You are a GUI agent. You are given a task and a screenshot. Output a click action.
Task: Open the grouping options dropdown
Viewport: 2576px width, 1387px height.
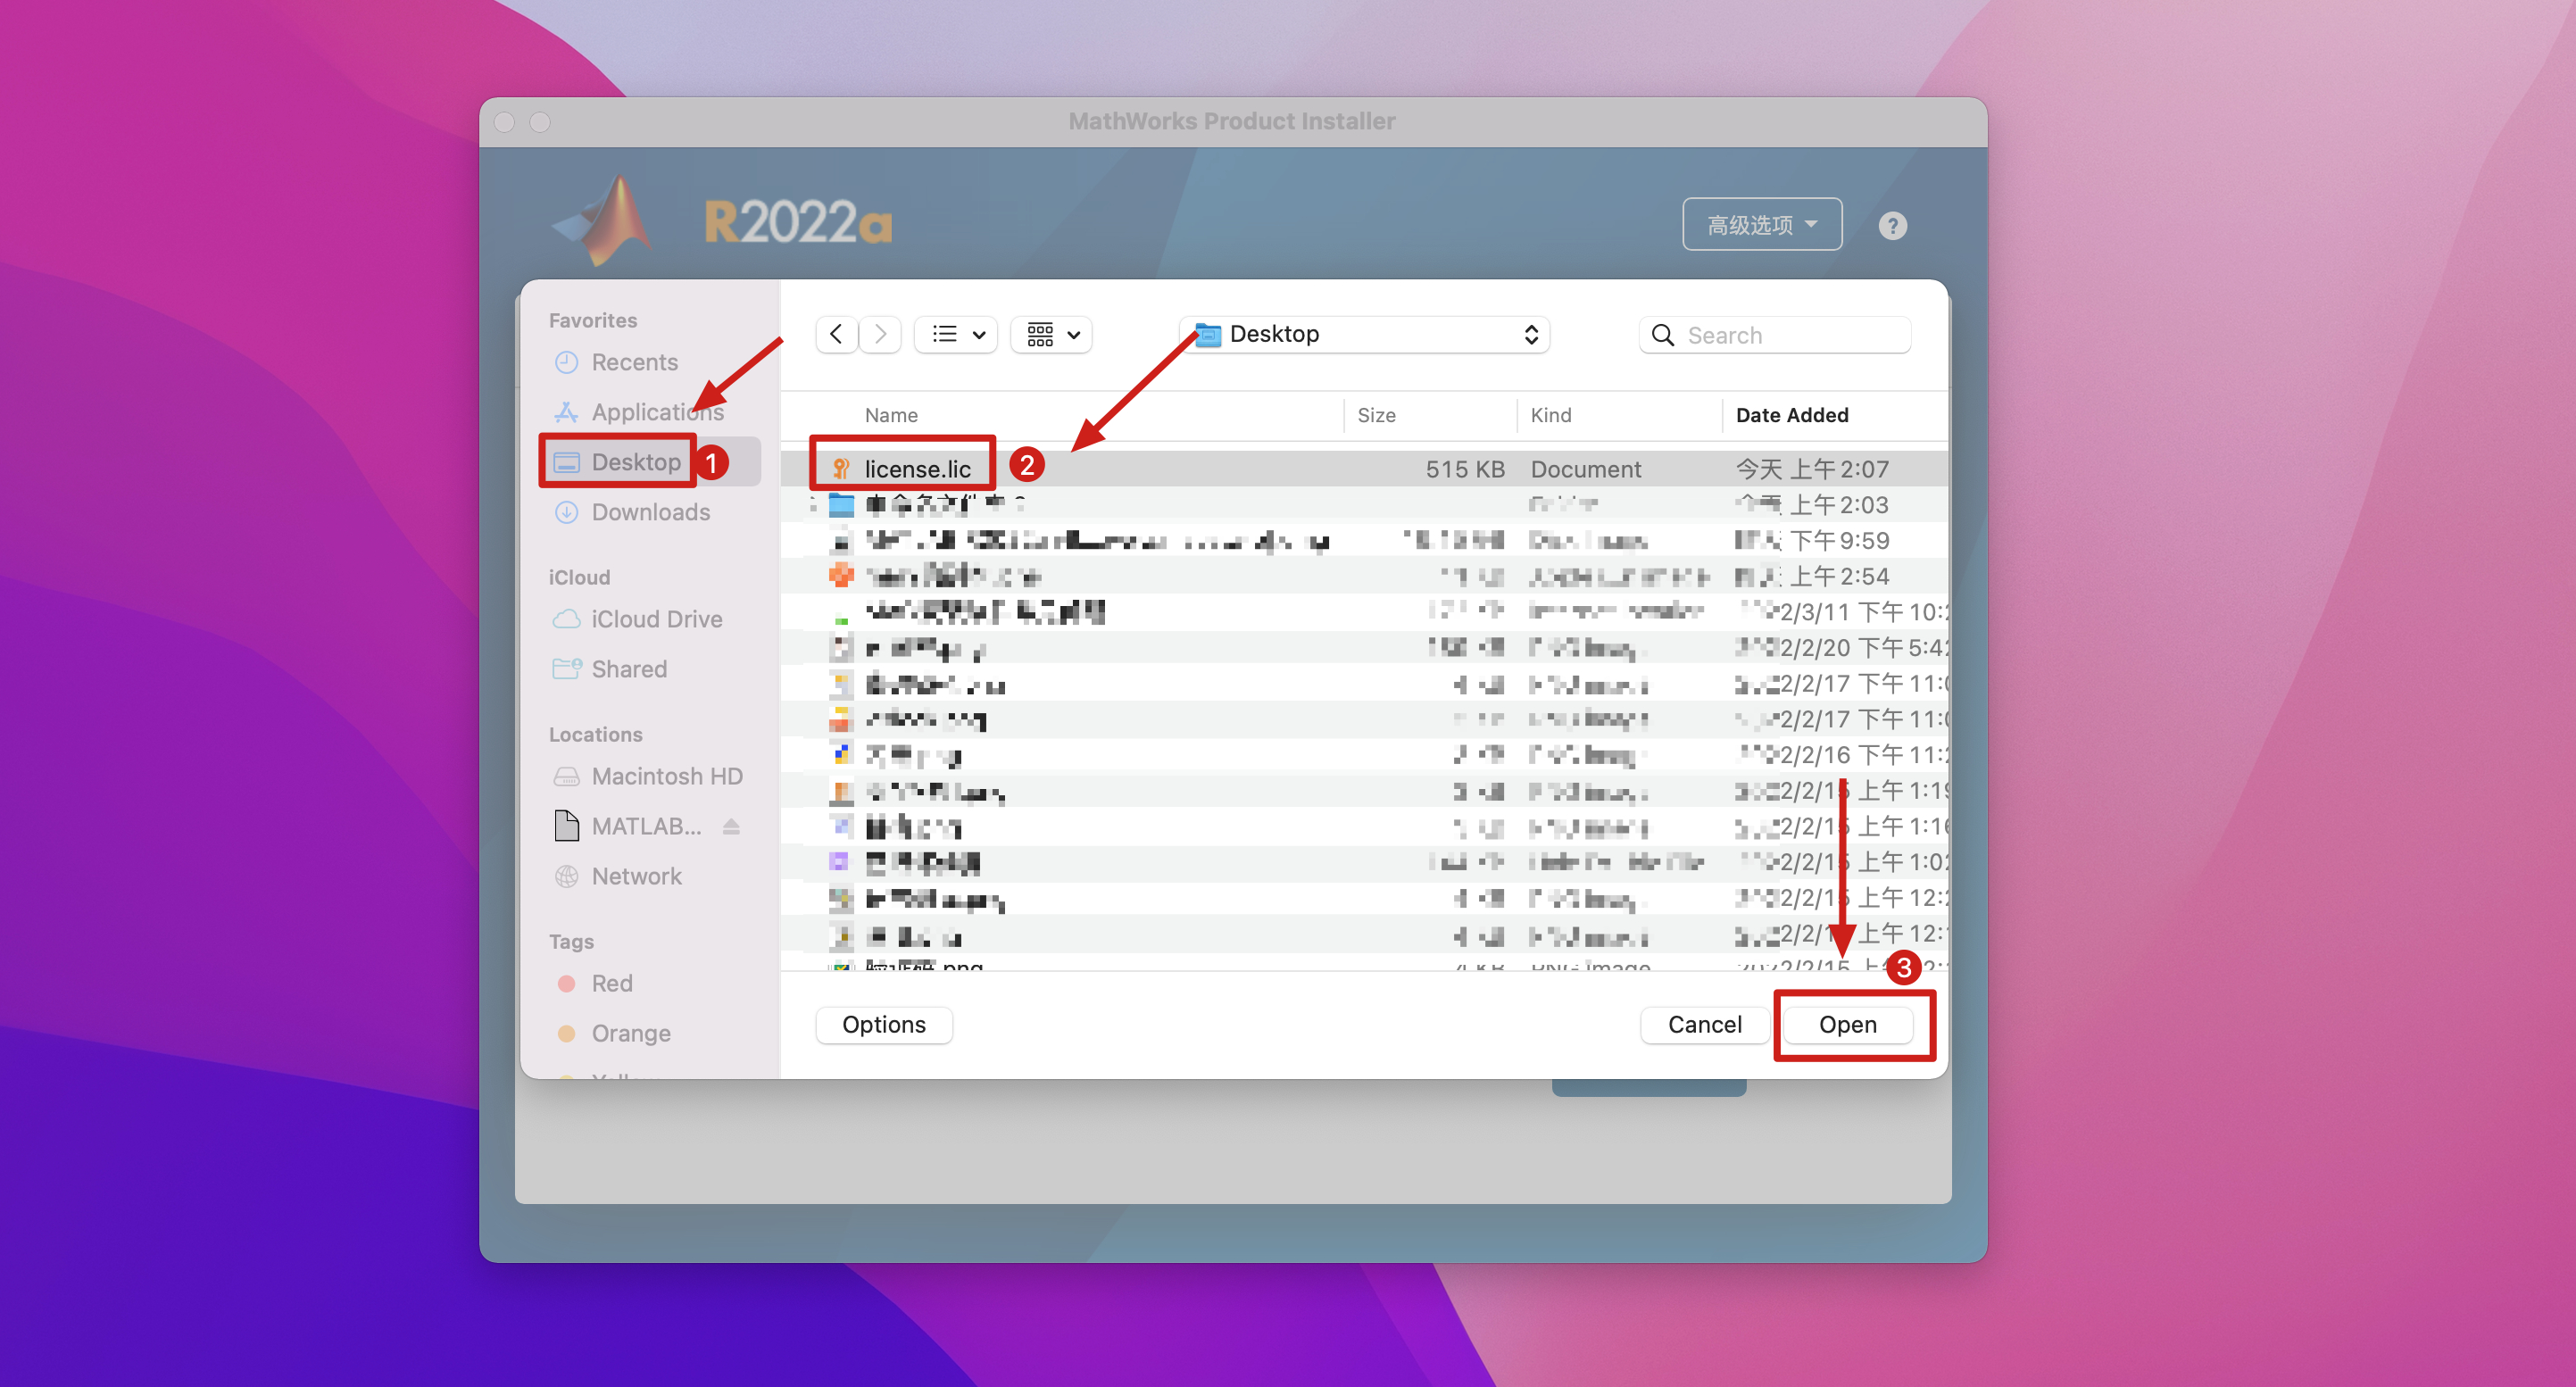(x=1052, y=334)
